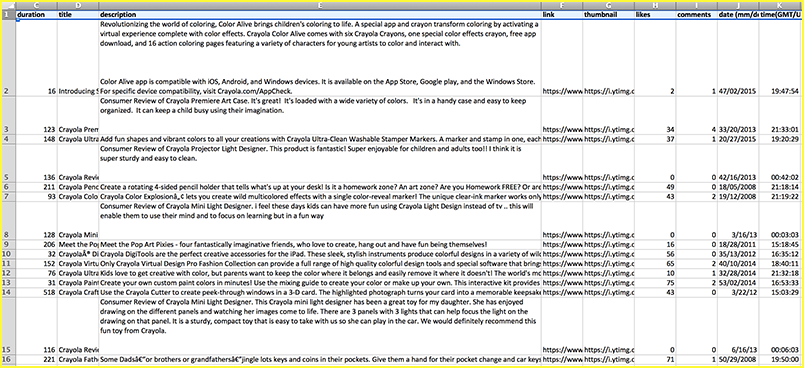Select column J header
Viewport: 804px width, 368px height.
coord(738,6)
